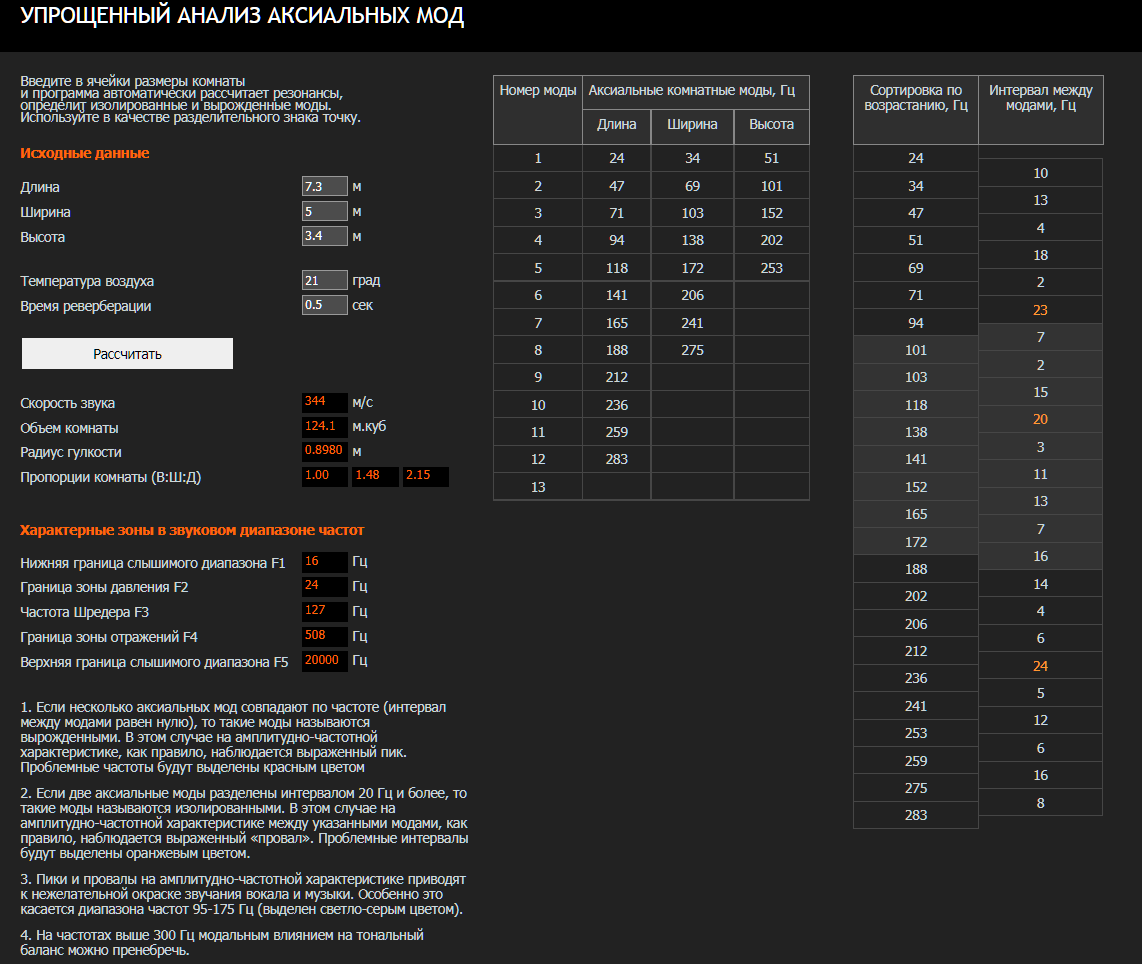Click length mode cell 118

[617, 268]
